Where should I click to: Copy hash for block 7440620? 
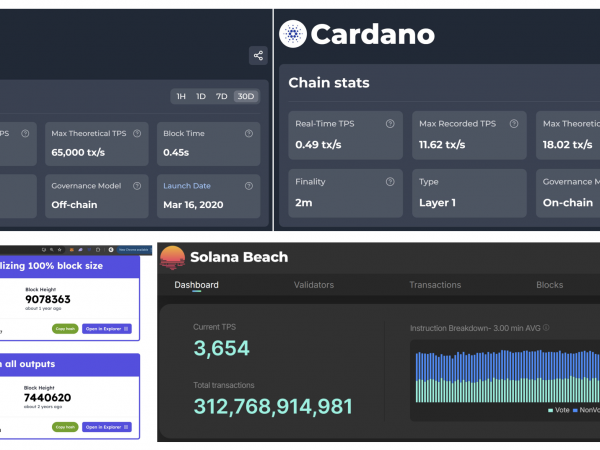[65, 427]
